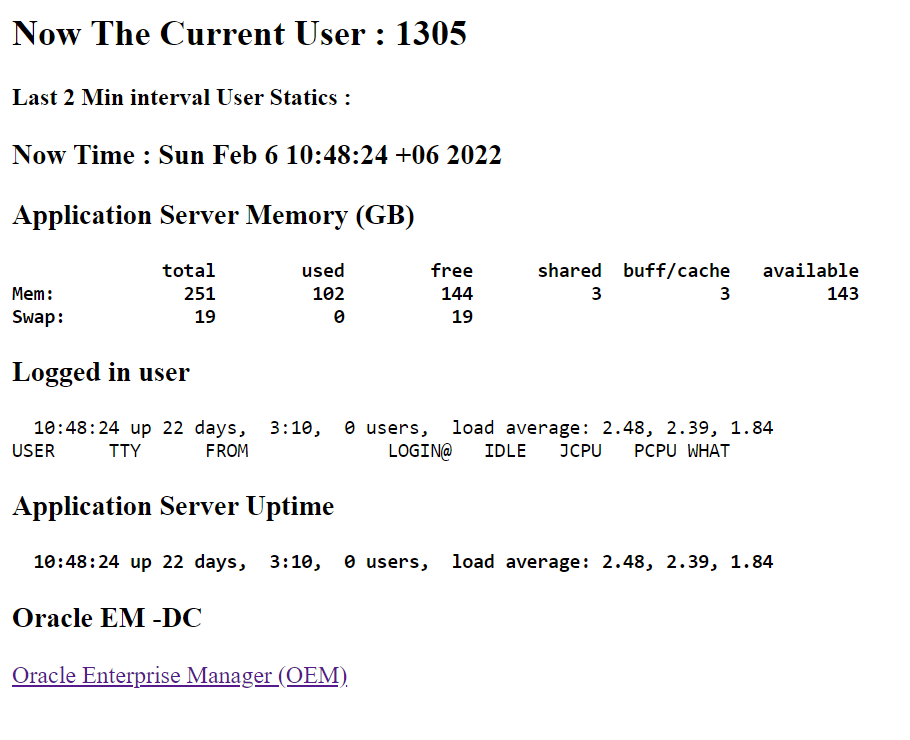Click the 'free' column header in memory table

[x=452, y=271]
